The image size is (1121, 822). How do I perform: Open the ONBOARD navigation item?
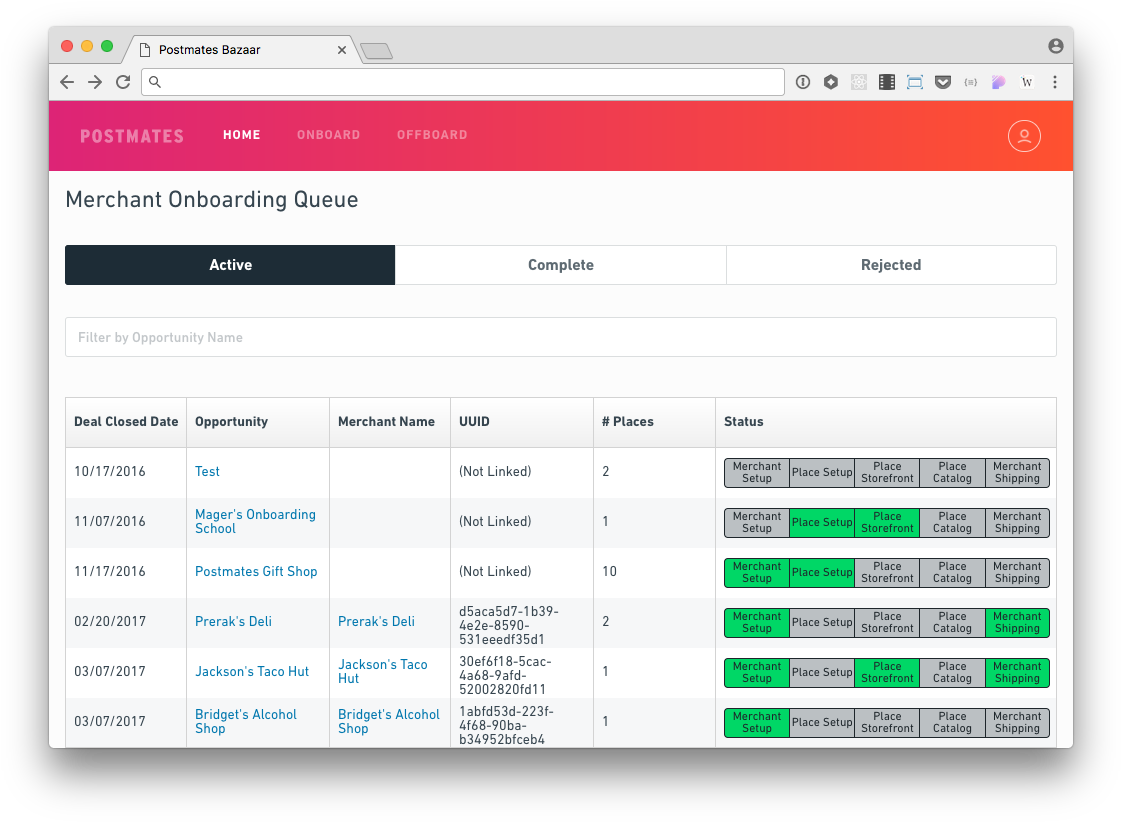click(x=329, y=135)
